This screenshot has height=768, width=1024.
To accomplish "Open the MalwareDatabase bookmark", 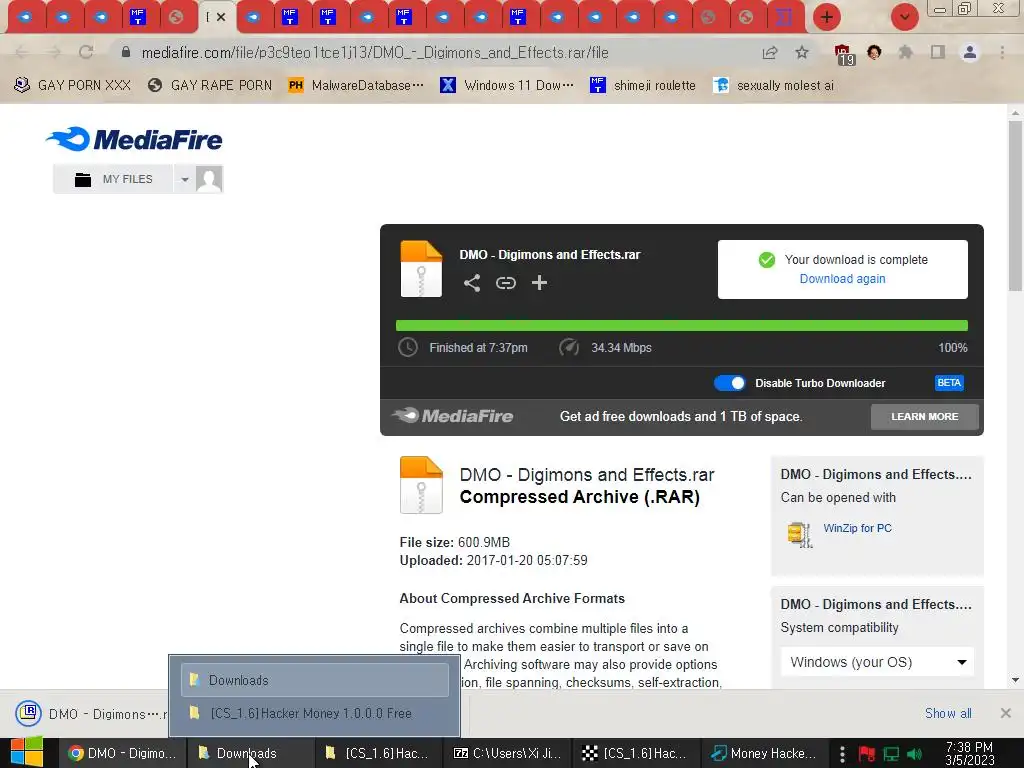I will 356,86.
